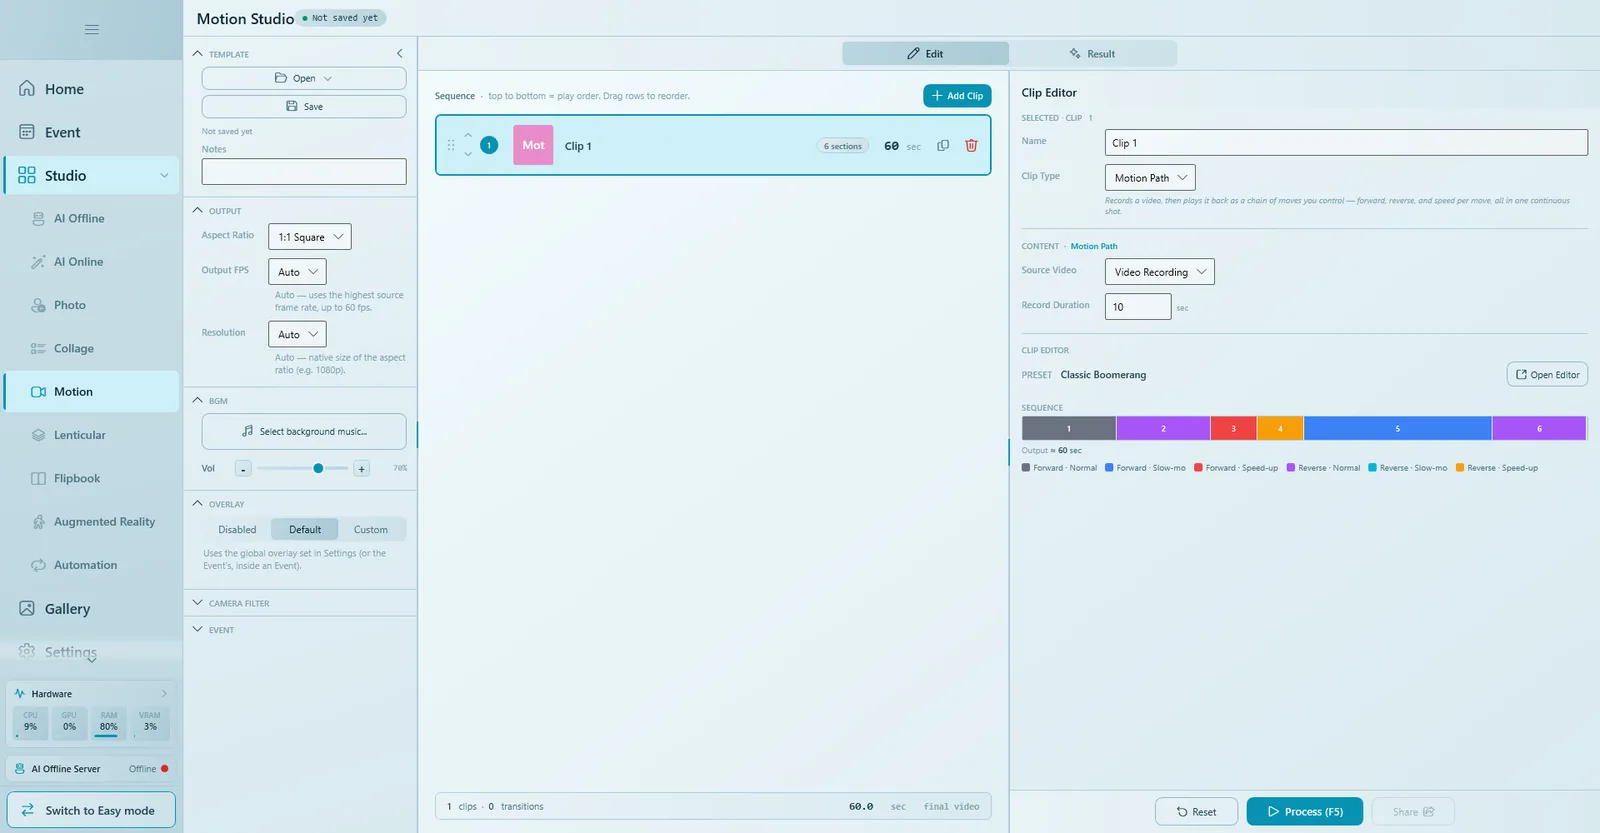Duplicate Clip 1 with copy icon
The height and width of the screenshot is (833, 1600).
pos(943,146)
